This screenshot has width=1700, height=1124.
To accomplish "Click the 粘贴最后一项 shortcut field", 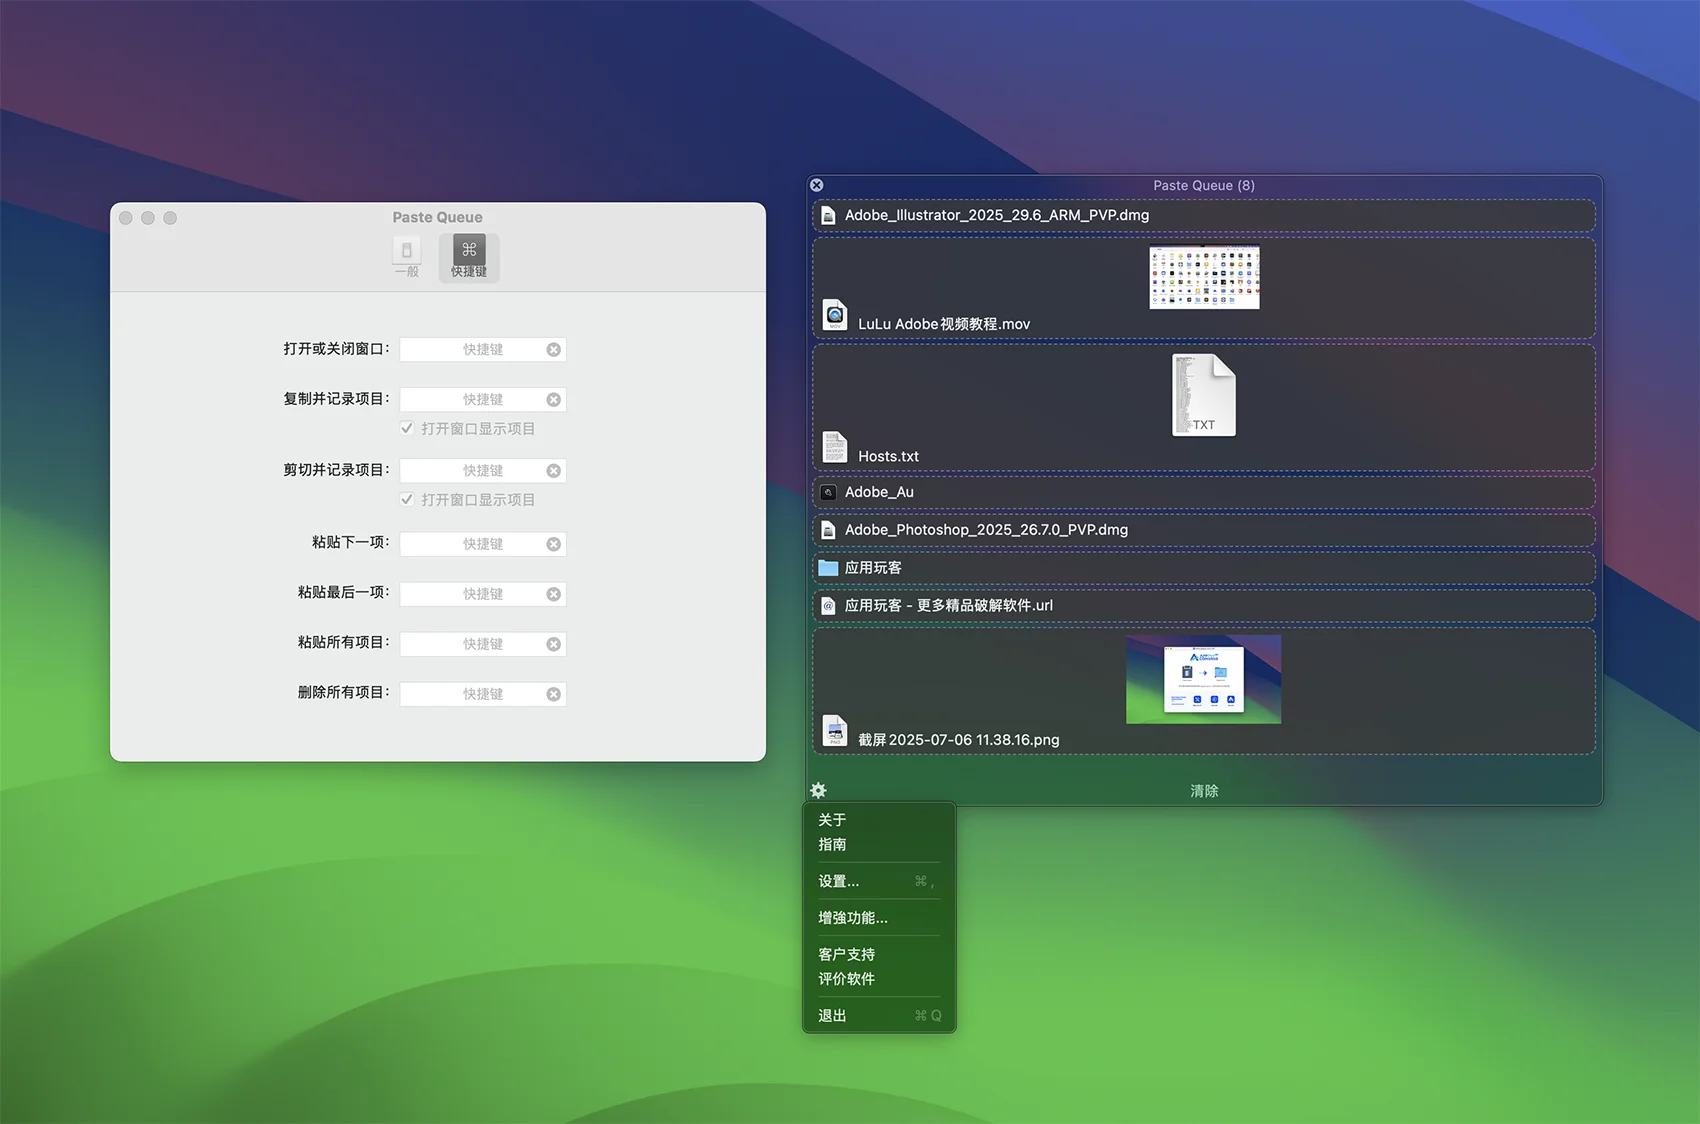I will coord(483,594).
